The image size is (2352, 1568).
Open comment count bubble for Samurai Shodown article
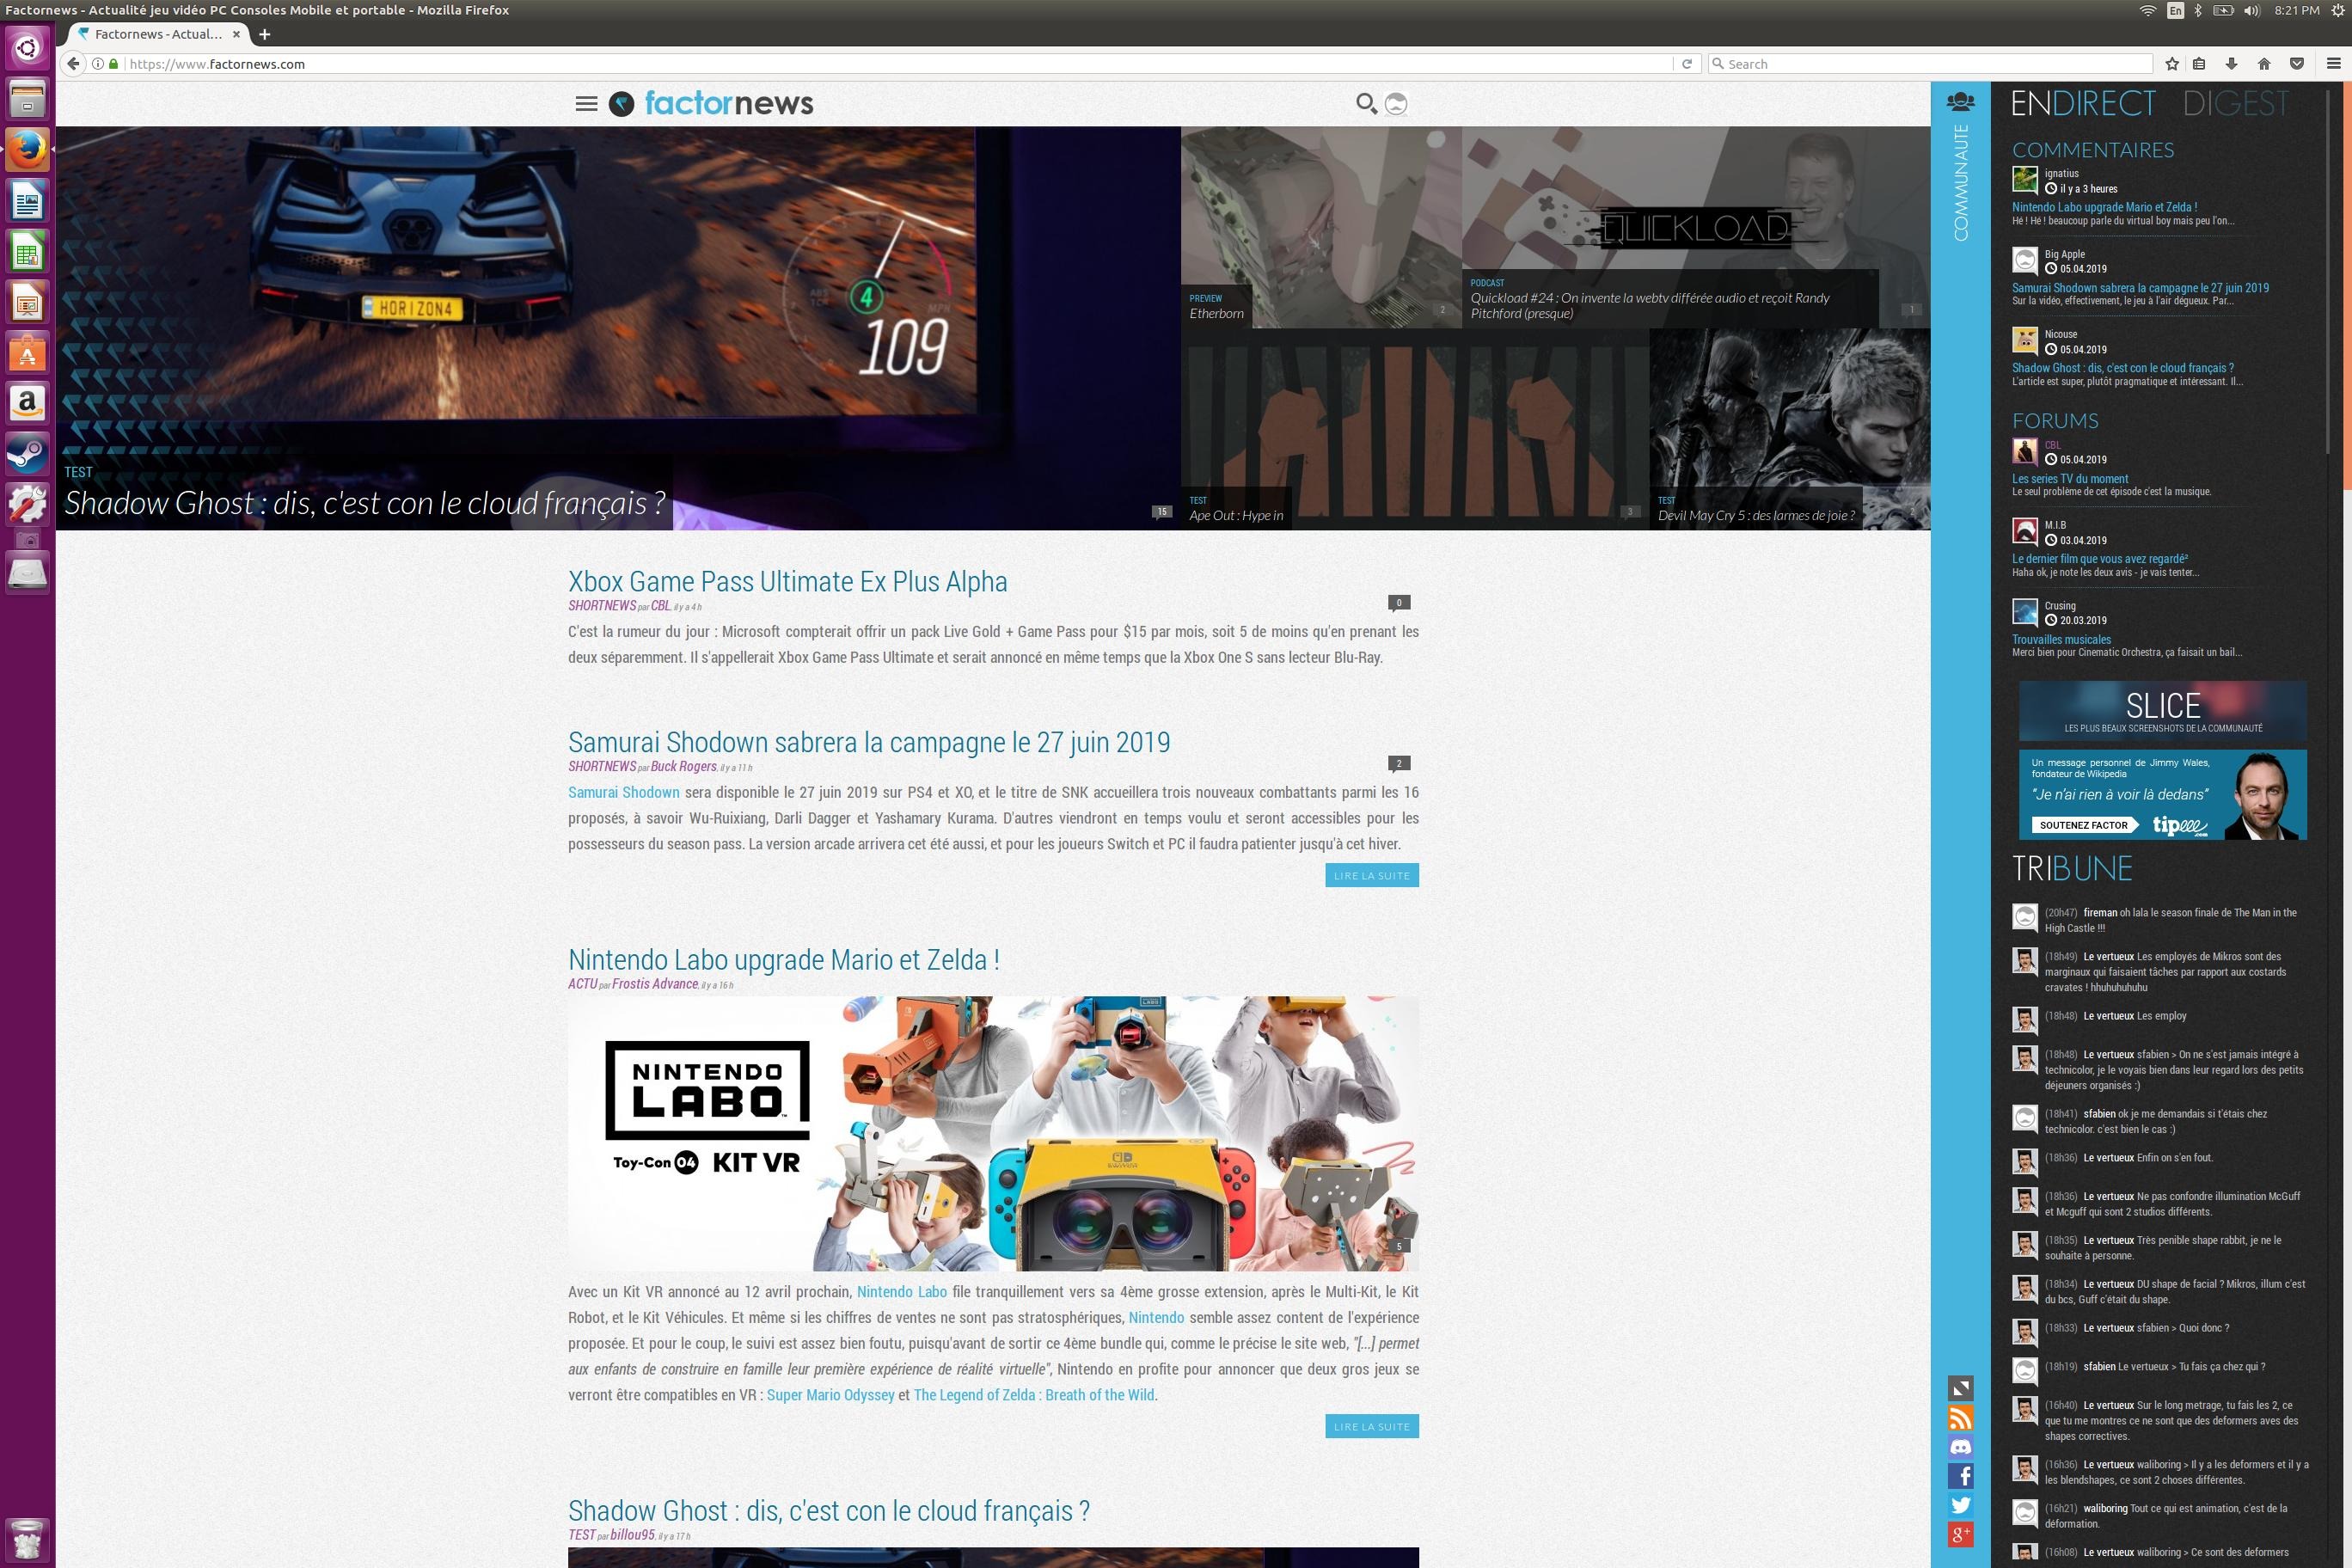[x=1399, y=763]
